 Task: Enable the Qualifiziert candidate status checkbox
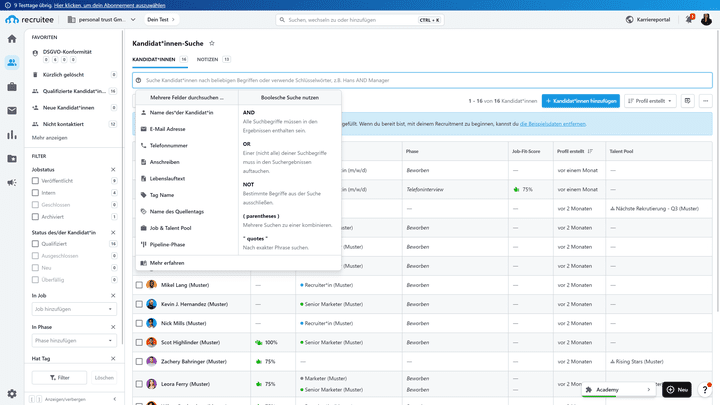coord(35,243)
